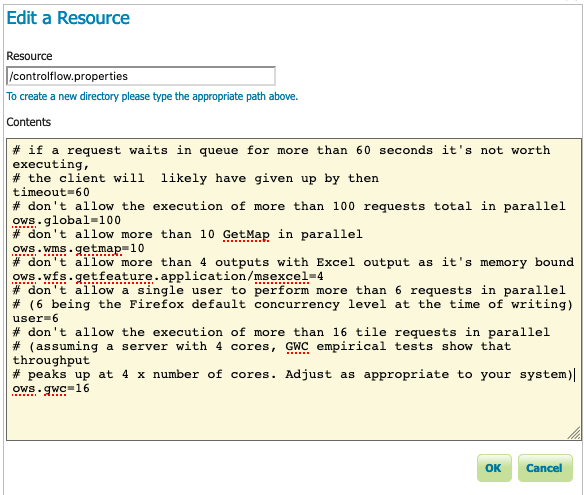This screenshot has width=584, height=495.
Task: Place cursor on user=6 line
Action: [35, 318]
